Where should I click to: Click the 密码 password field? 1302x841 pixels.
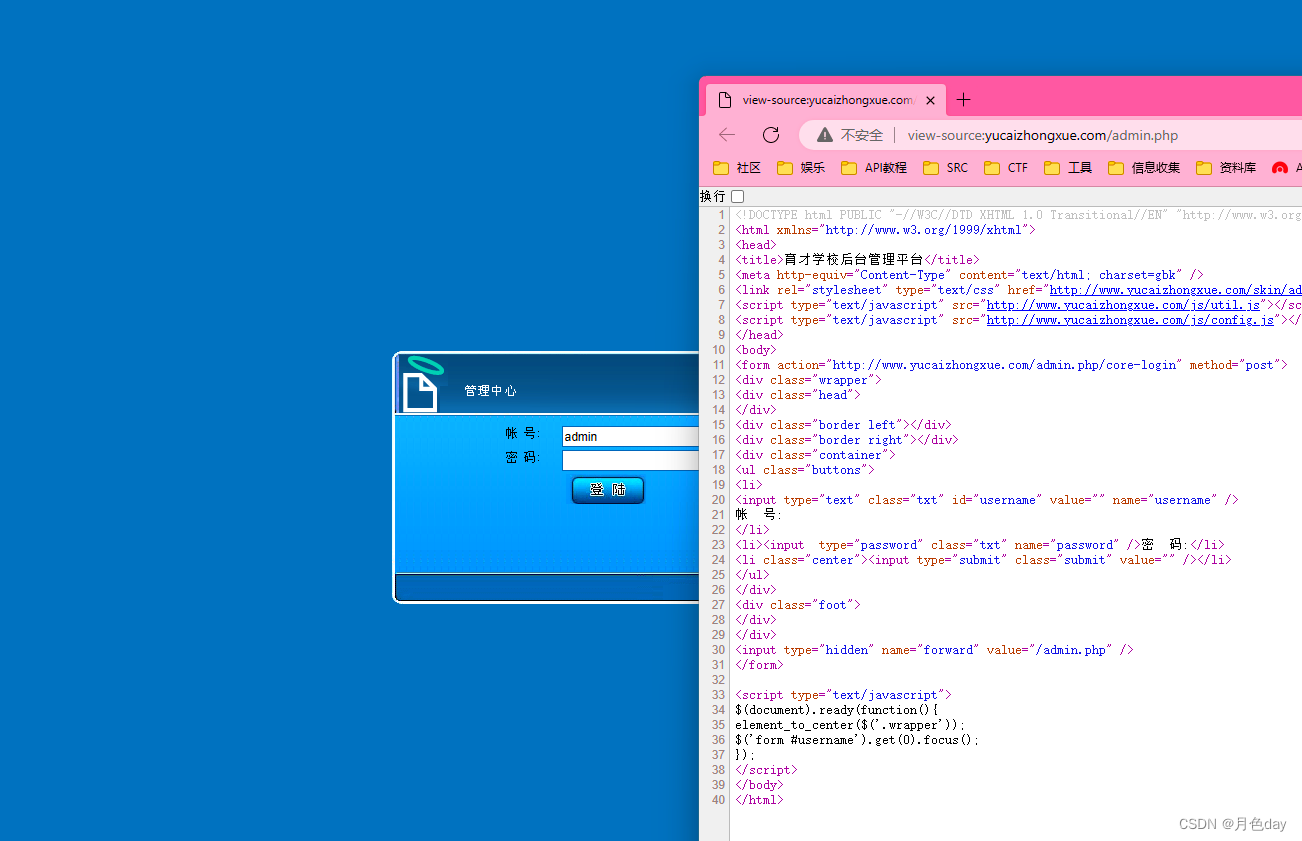tap(630, 460)
